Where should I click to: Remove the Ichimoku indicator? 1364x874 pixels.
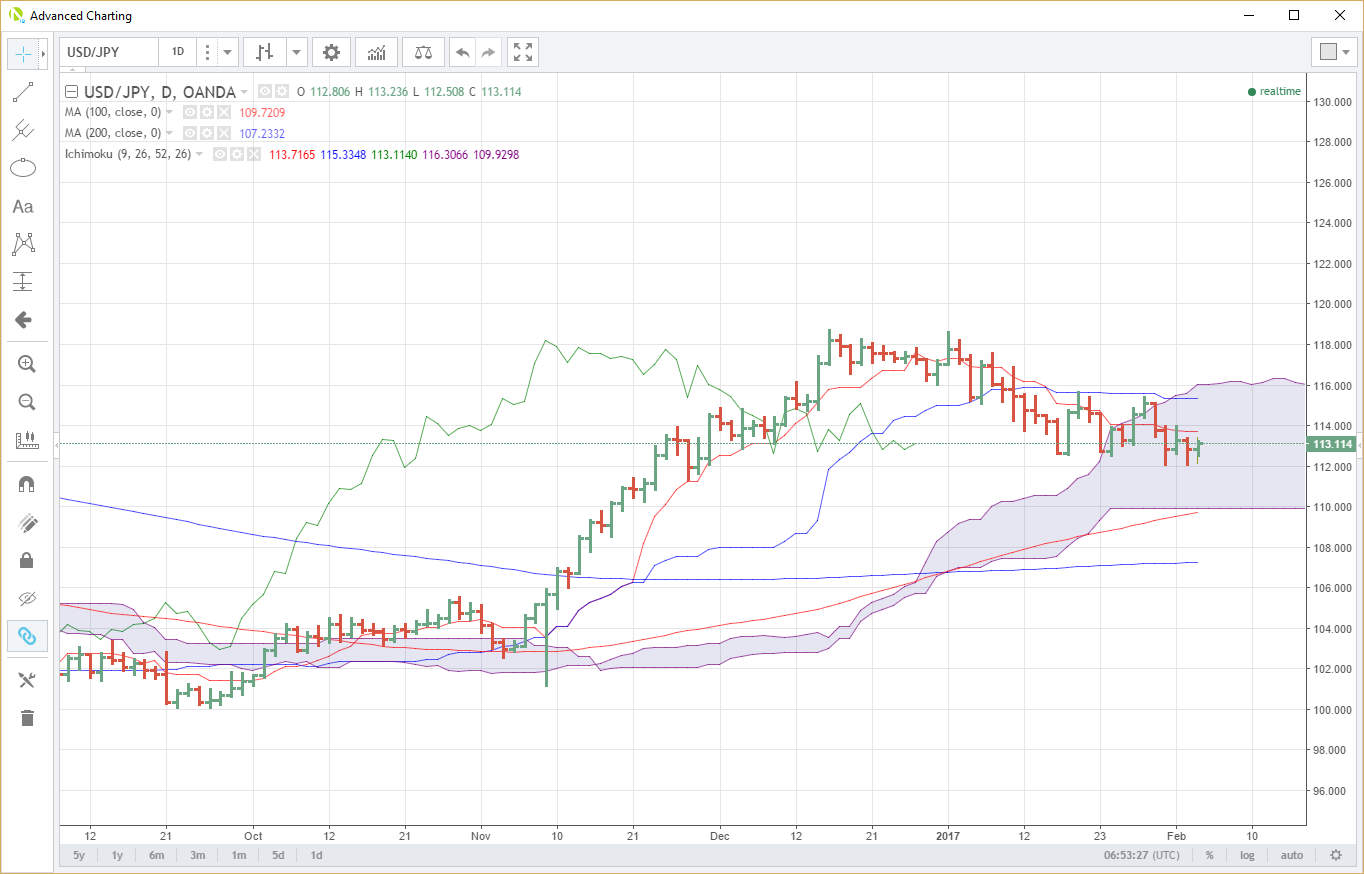click(x=253, y=154)
